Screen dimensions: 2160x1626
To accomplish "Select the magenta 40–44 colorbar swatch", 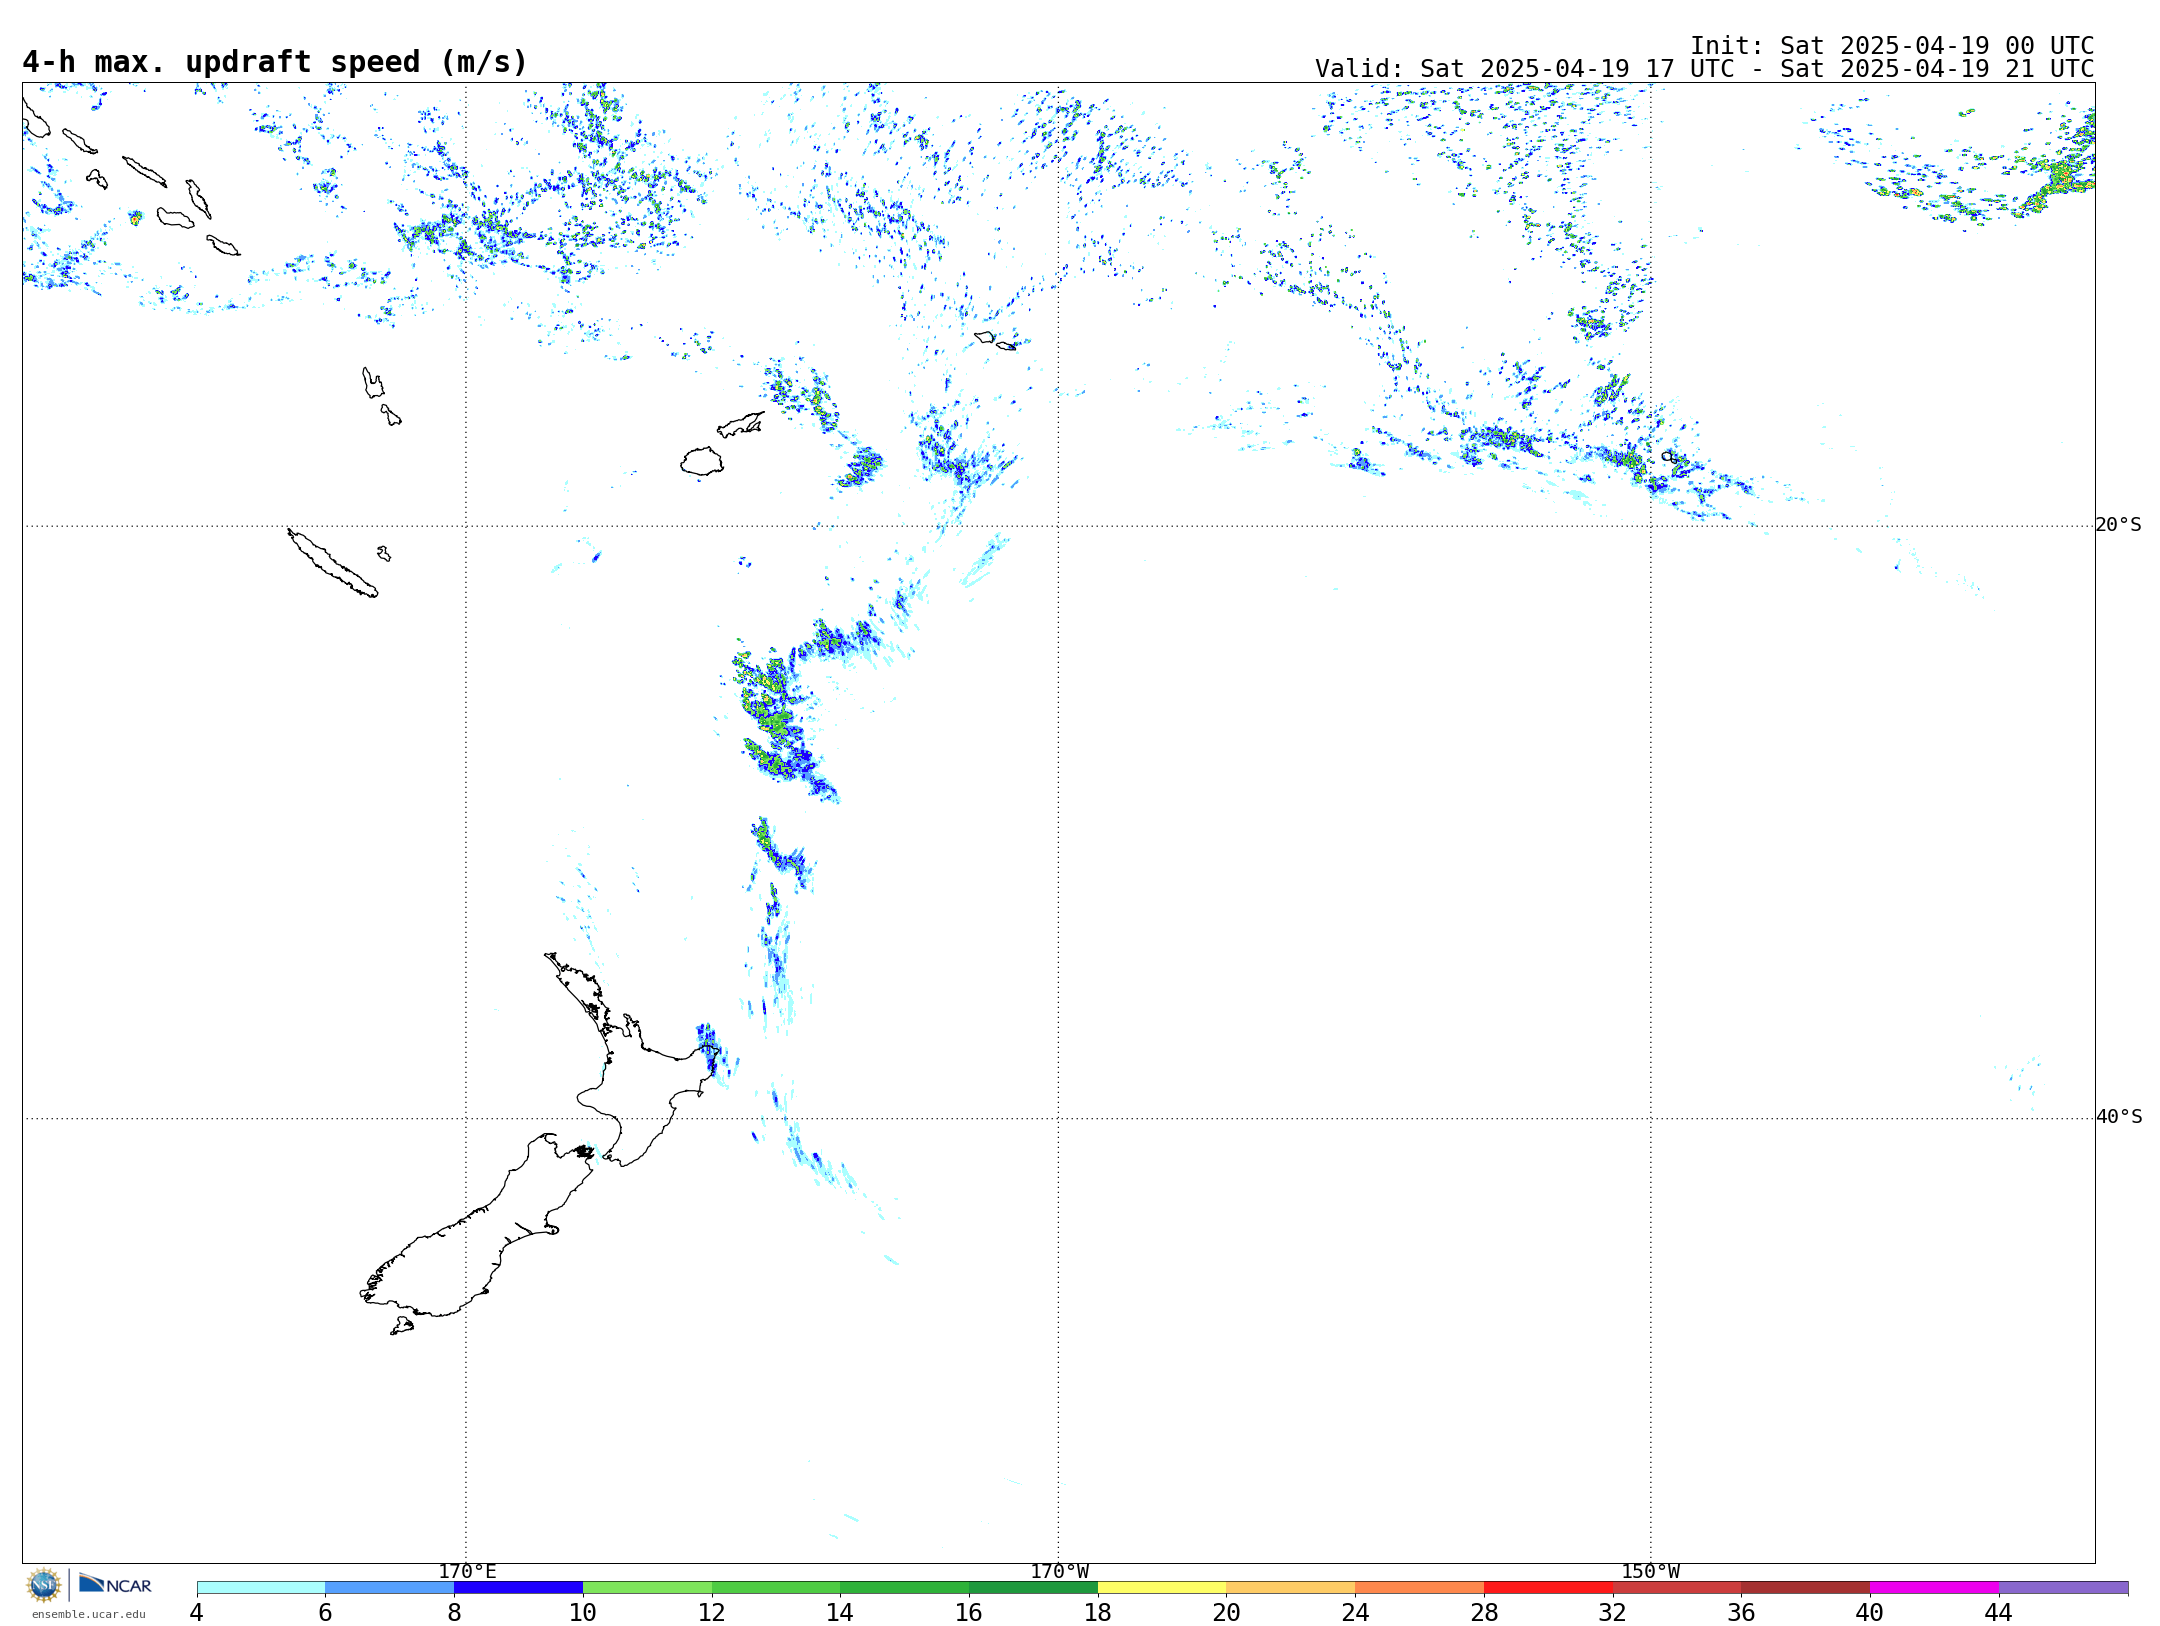I will pyautogui.click(x=1934, y=1588).
